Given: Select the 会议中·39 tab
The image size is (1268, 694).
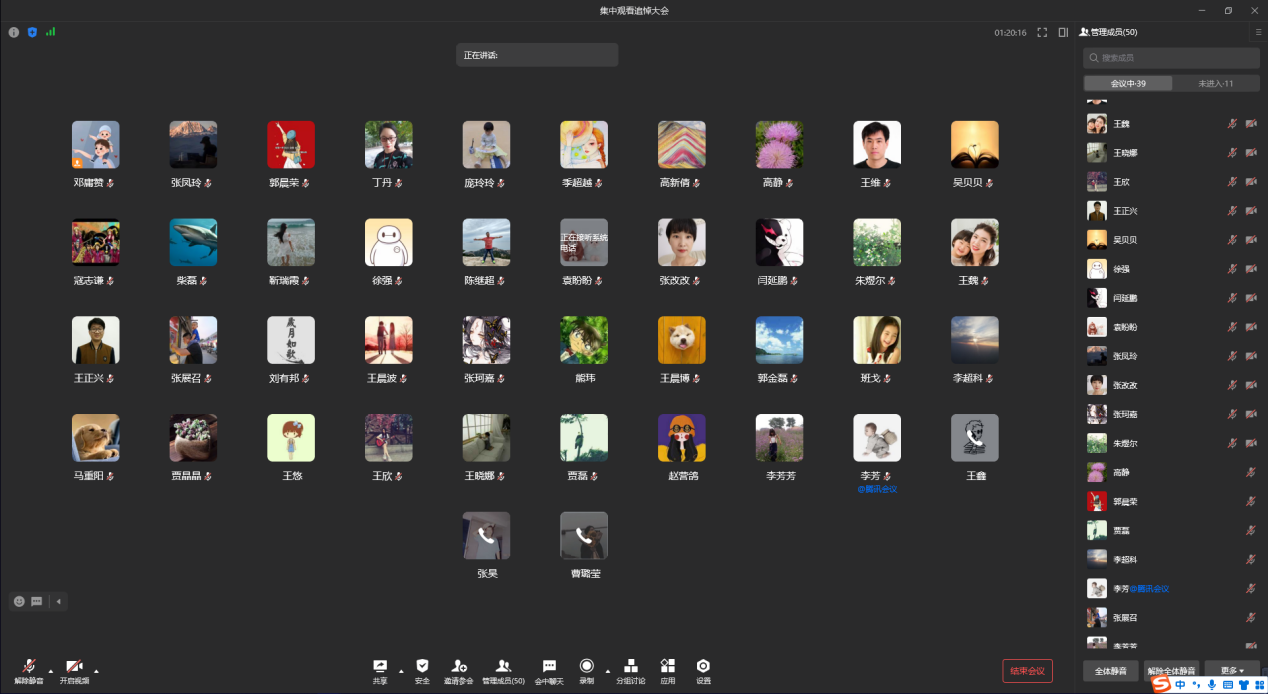Looking at the screenshot, I should [1128, 84].
